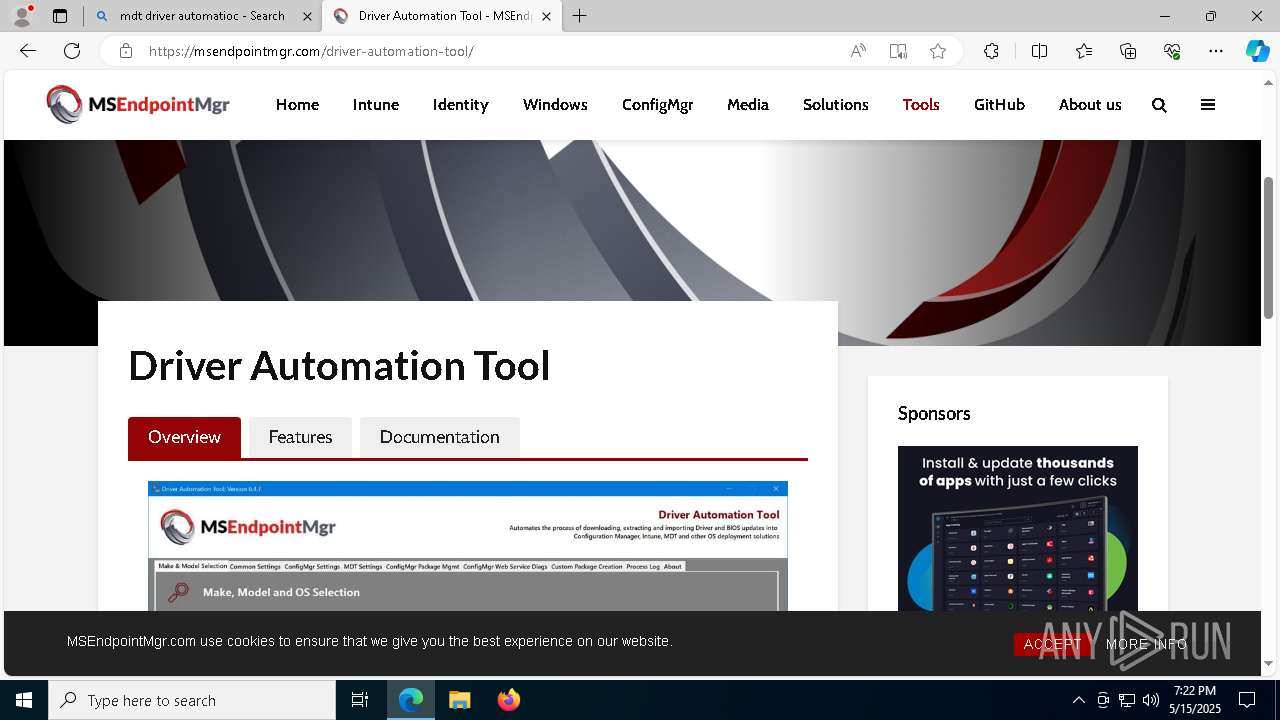Click the browser back arrow
This screenshot has height=720, width=1280.
28,51
